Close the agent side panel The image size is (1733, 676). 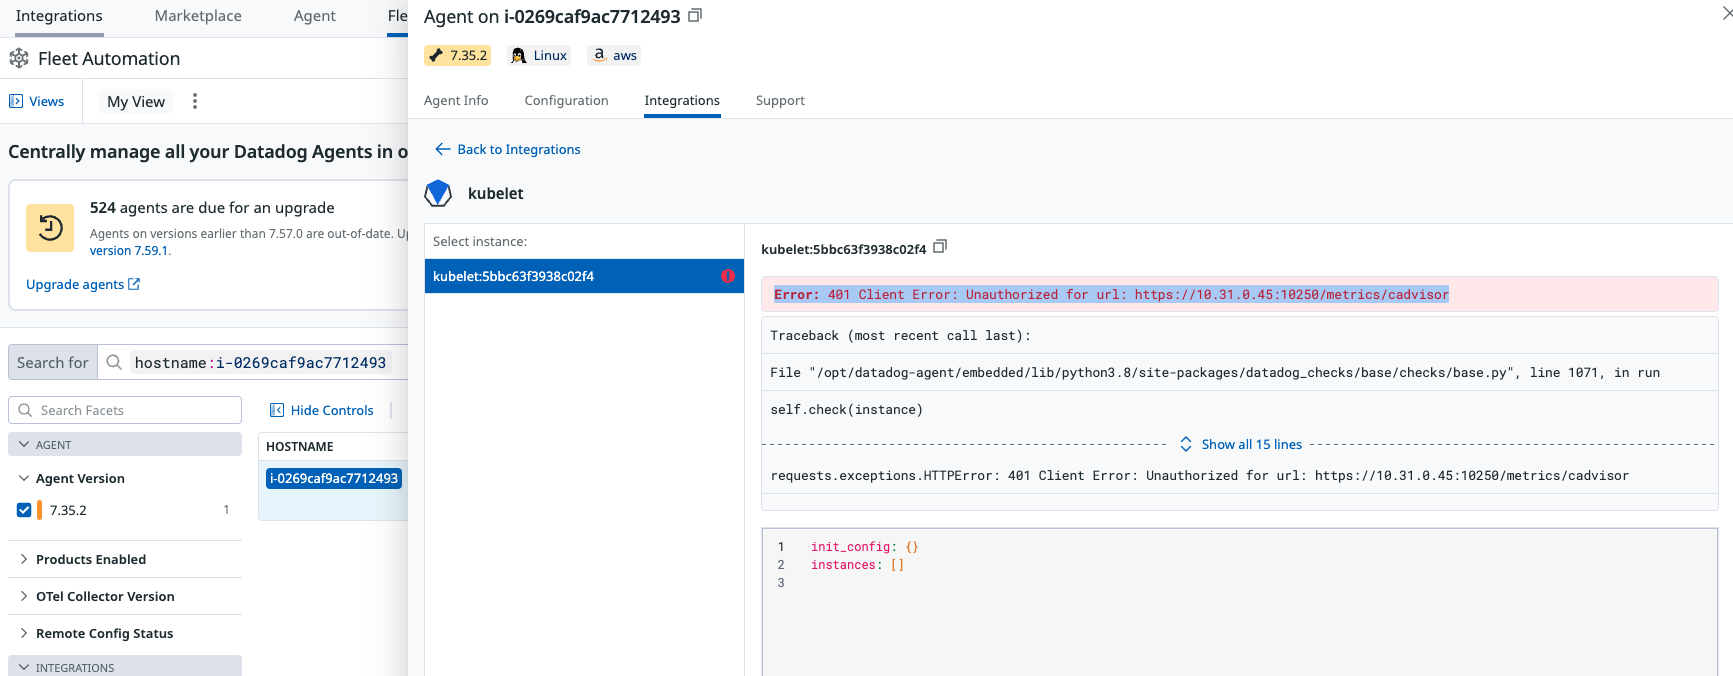pyautogui.click(x=1726, y=14)
